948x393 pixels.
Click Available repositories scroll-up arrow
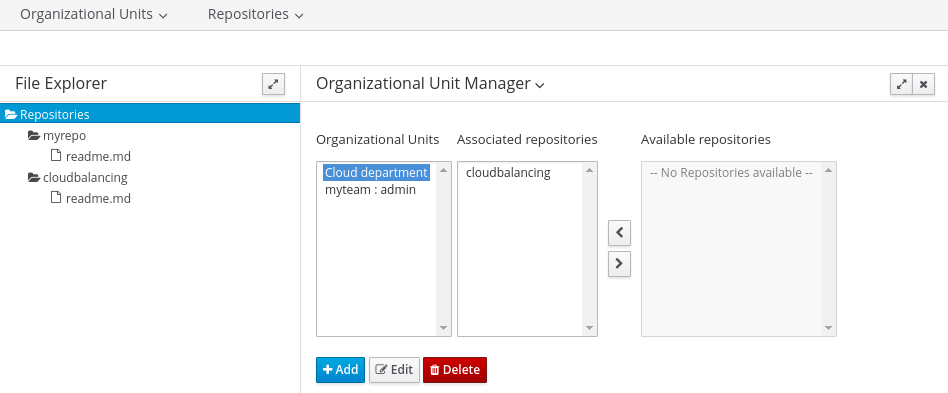click(x=828, y=170)
